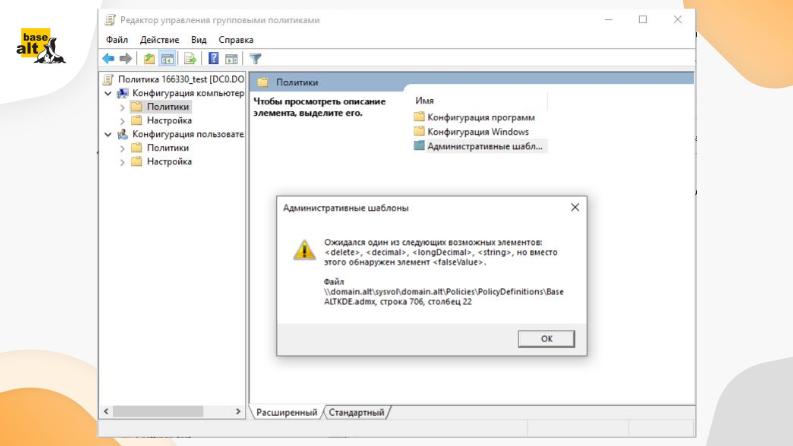This screenshot has height=446, width=793.
Task: Toggle the Show/Hide console tree icon
Action: (x=166, y=58)
